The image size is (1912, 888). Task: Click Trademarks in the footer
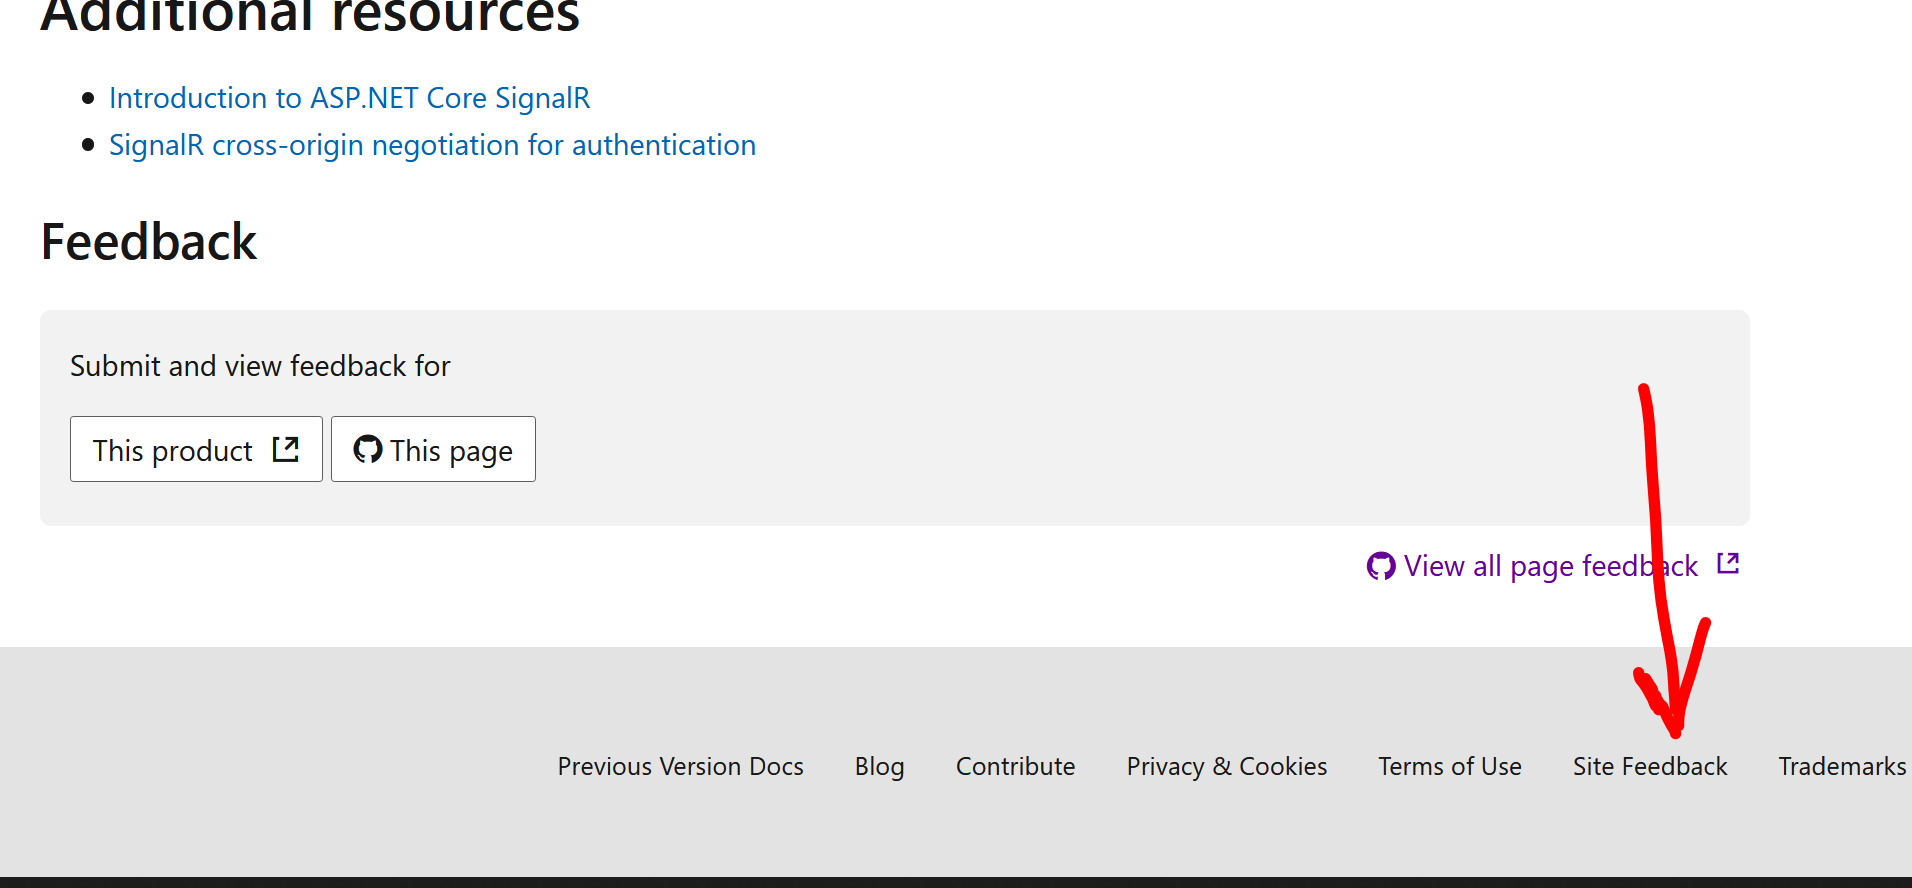coord(1842,766)
